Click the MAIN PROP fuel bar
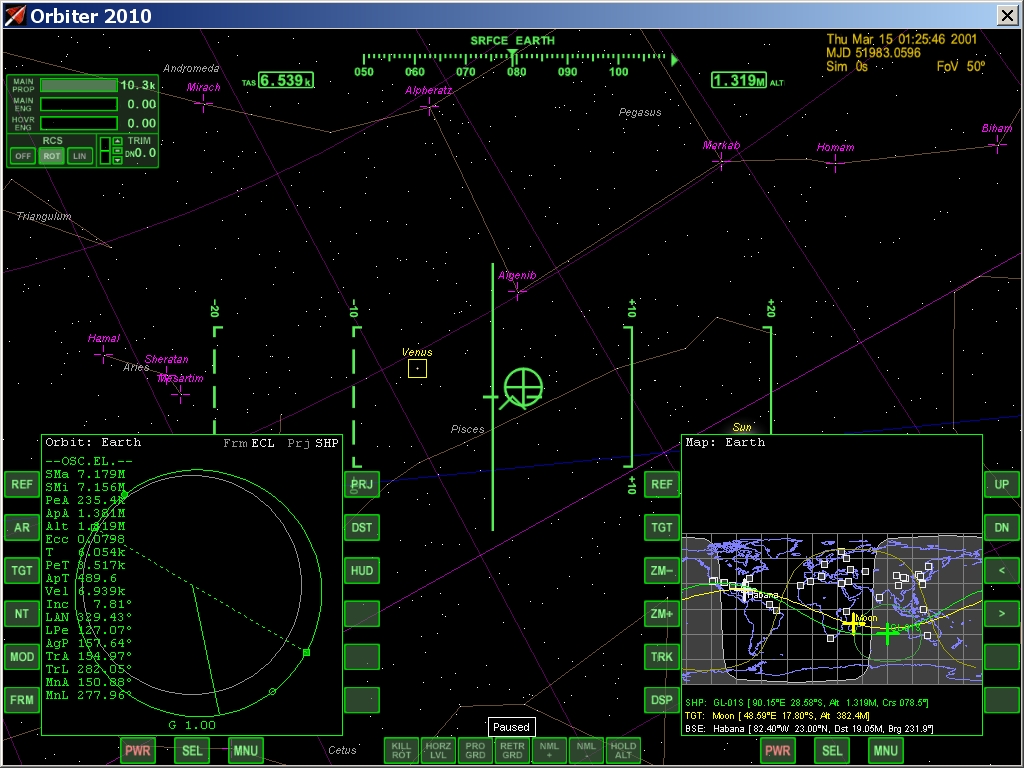 point(79,85)
